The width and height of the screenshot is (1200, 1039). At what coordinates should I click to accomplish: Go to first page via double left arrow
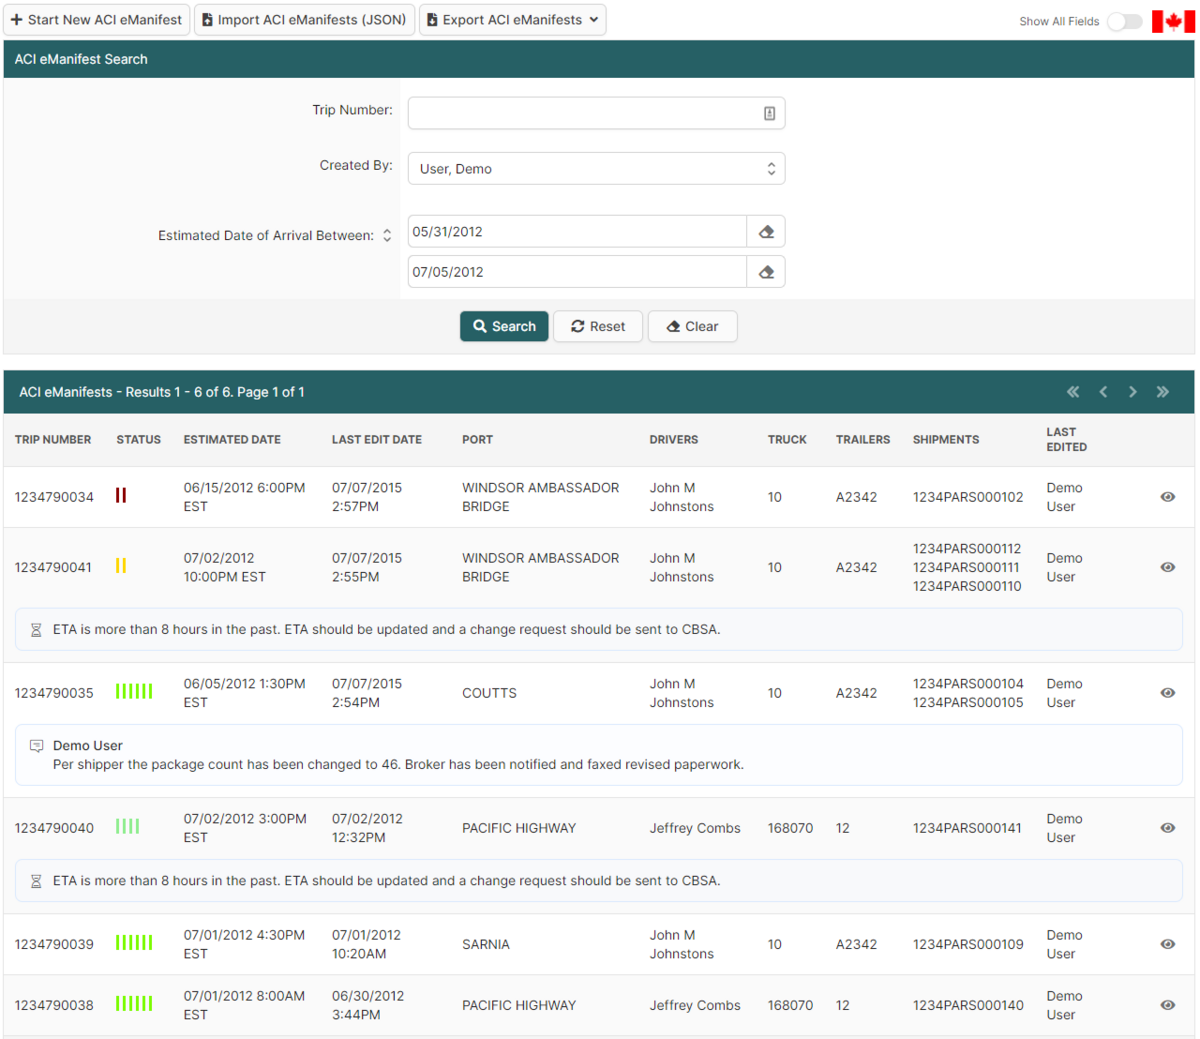[1073, 391]
